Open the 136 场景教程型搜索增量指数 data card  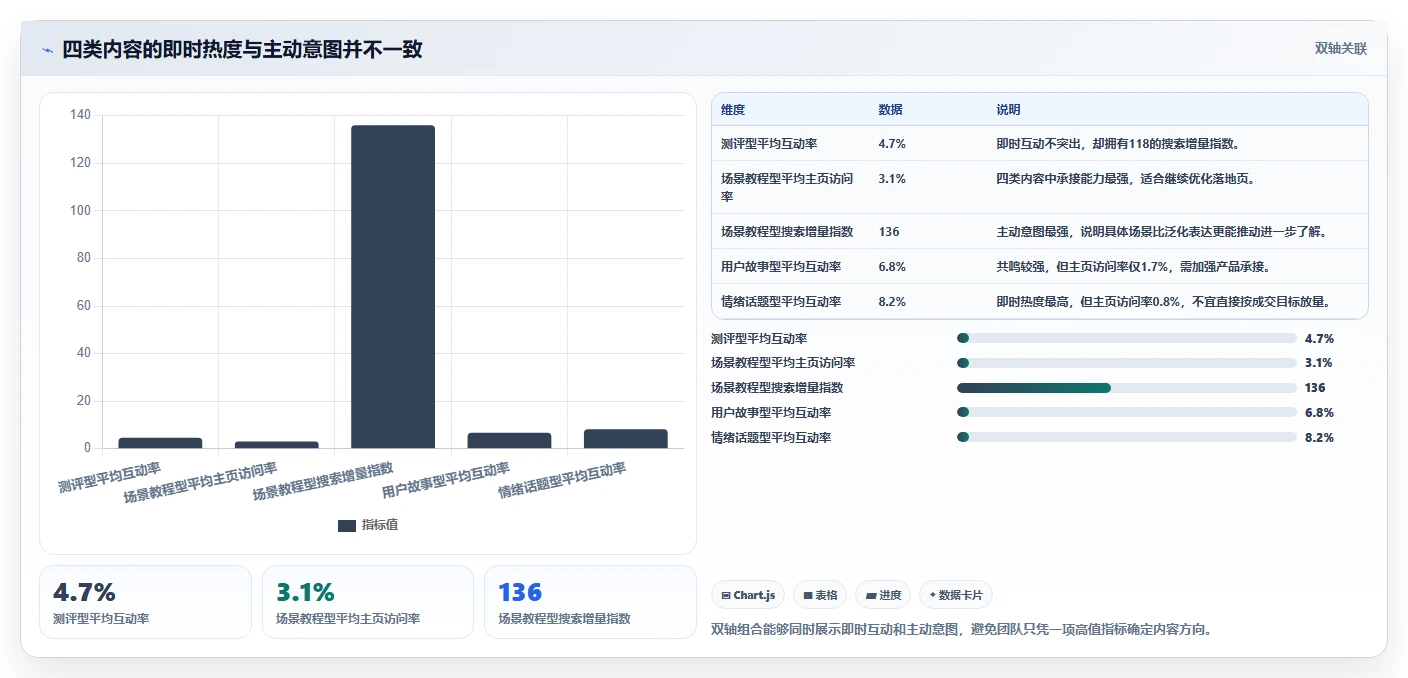pos(590,602)
